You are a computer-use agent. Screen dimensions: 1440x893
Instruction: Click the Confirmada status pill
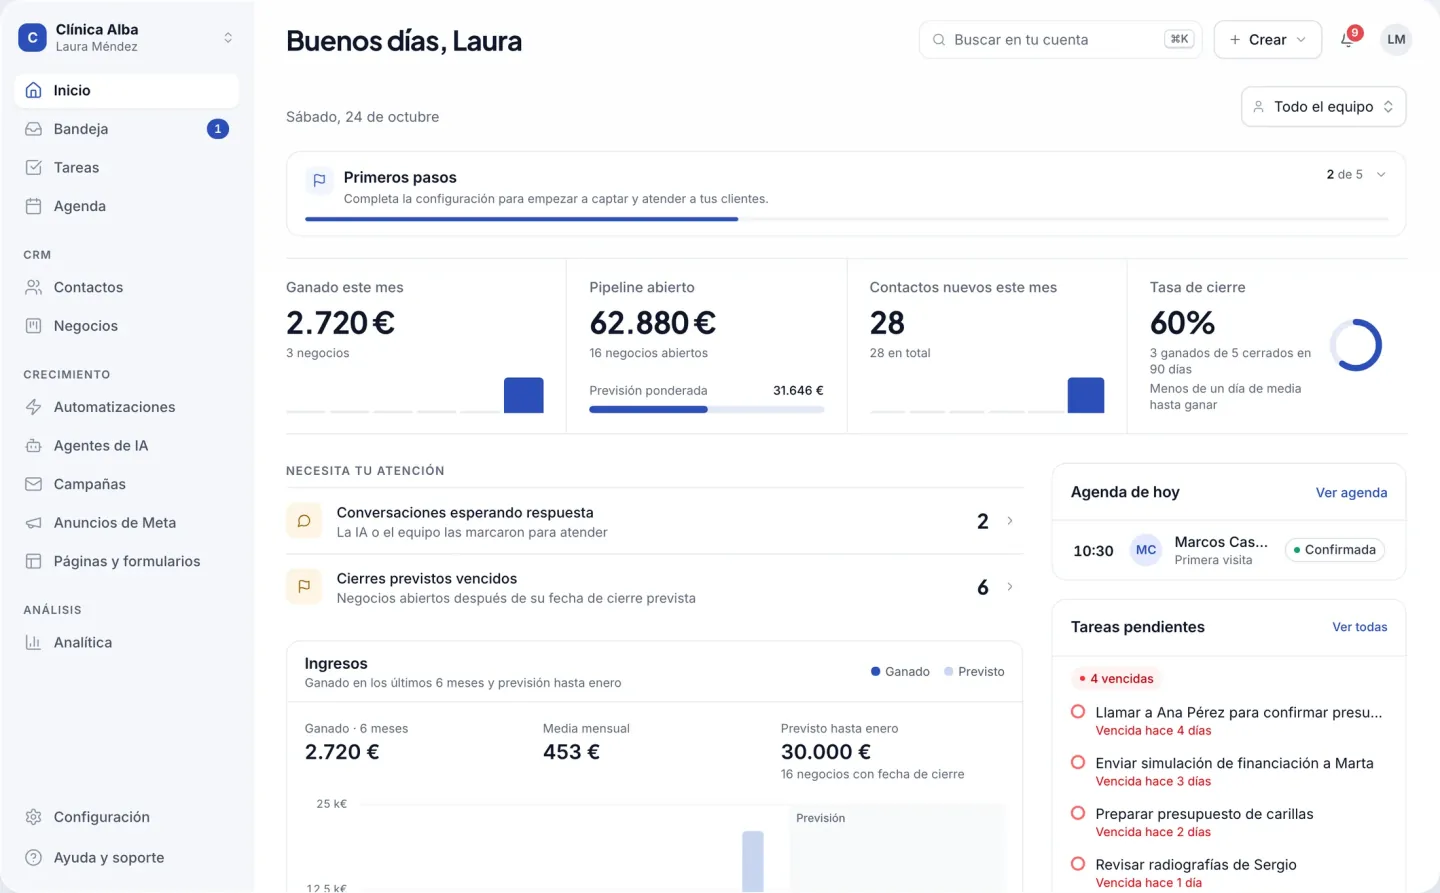pos(1335,550)
